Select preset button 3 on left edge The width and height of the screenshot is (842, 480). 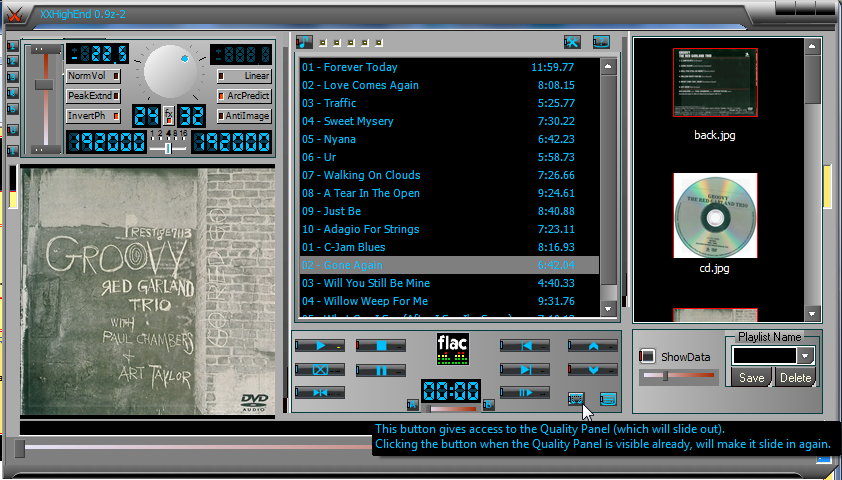click(x=12, y=77)
